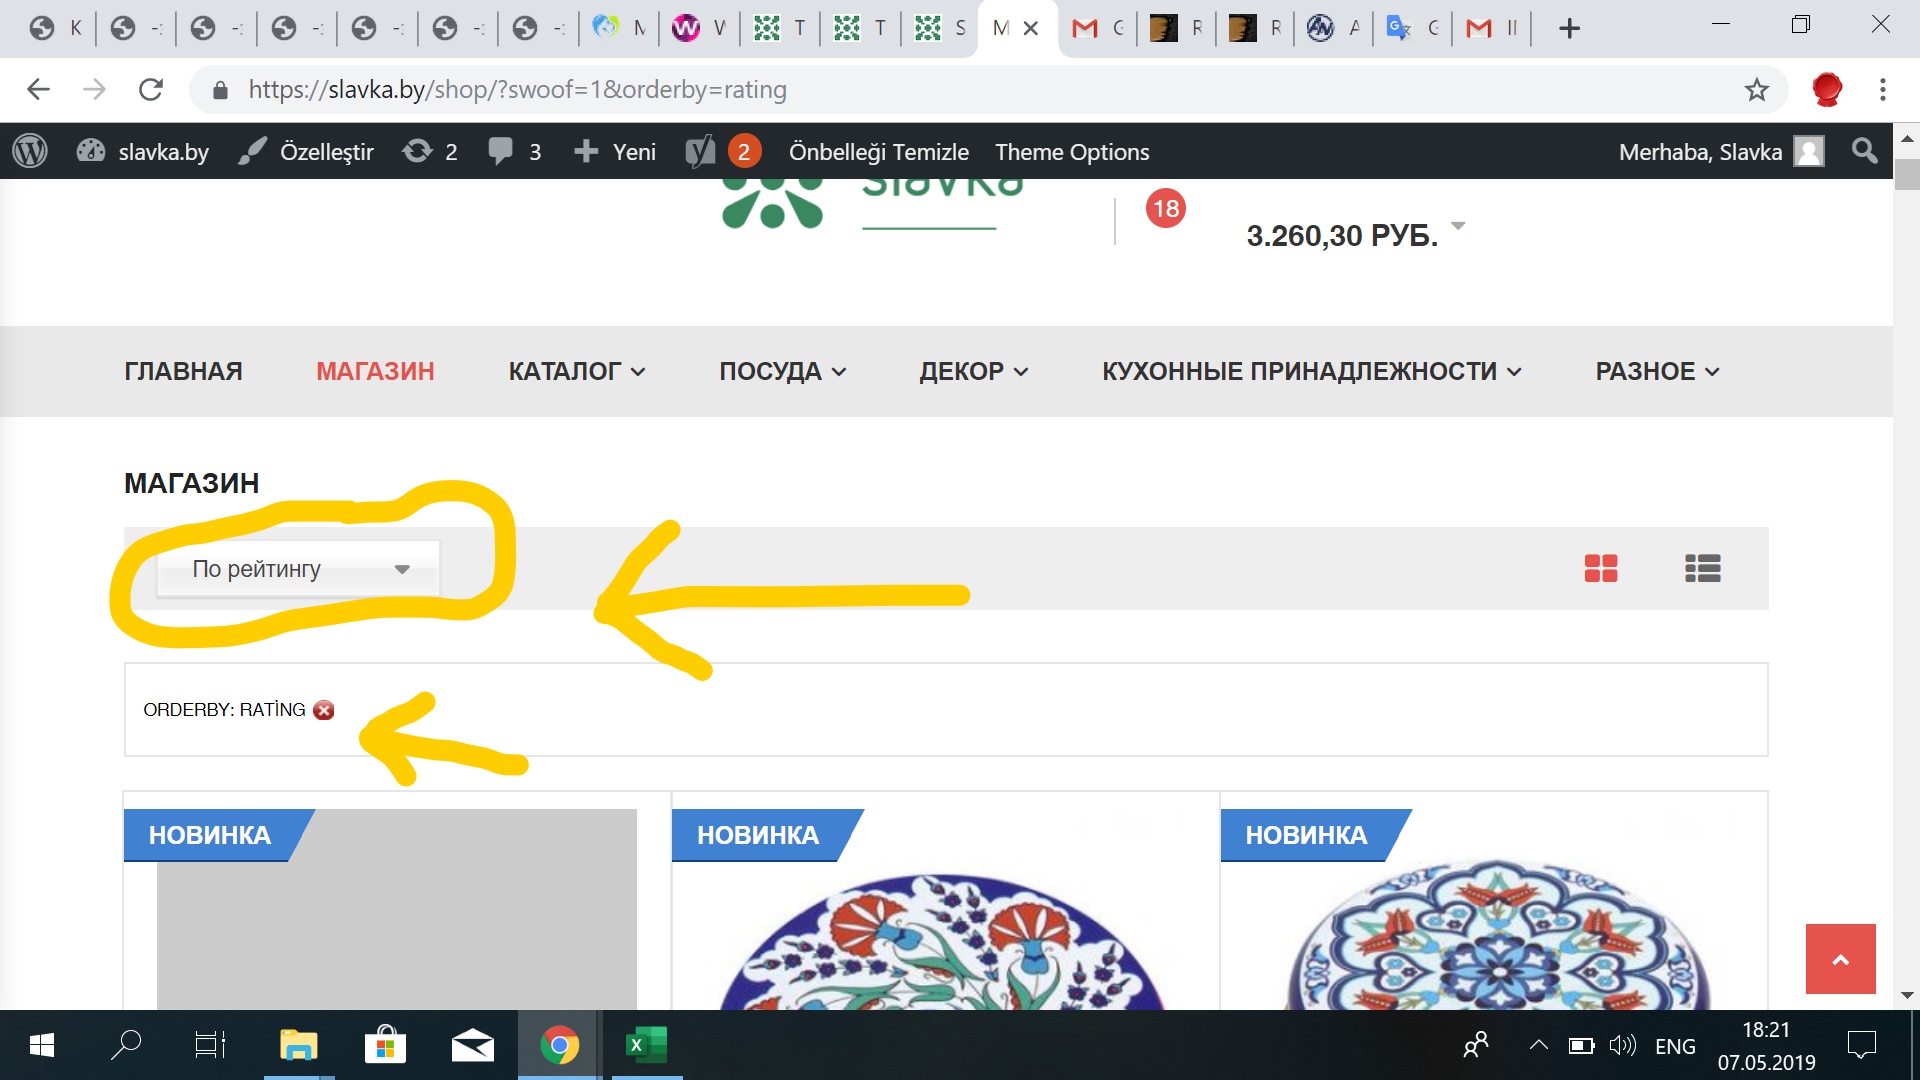Click the Slavka site logo
The image size is (1920, 1080).
point(872,205)
